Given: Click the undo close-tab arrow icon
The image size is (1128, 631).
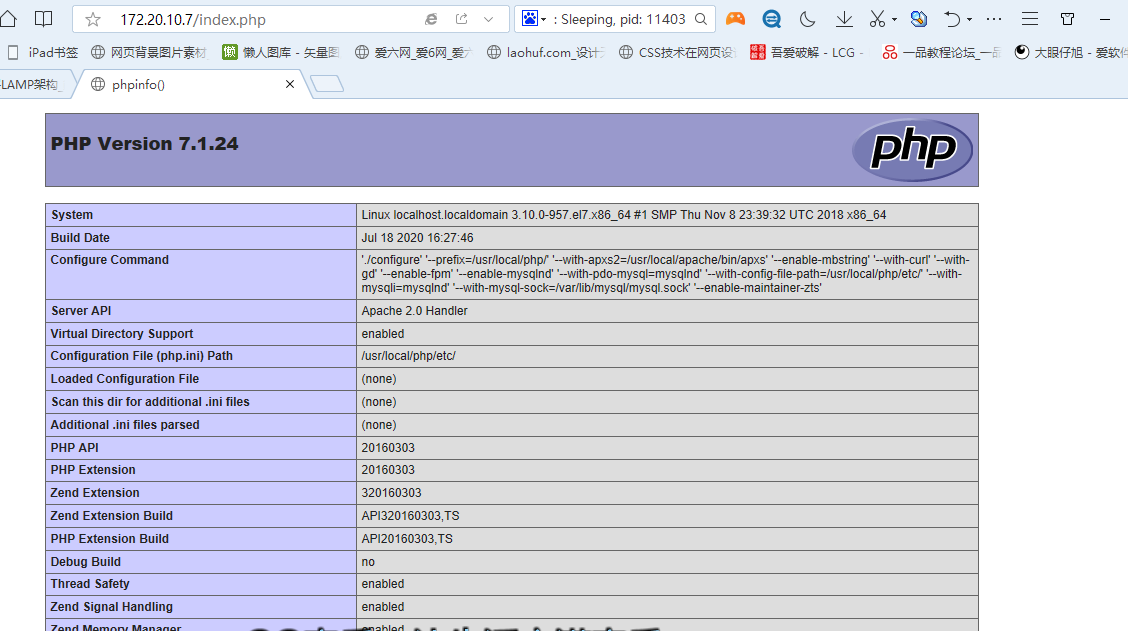Looking at the screenshot, I should pyautogui.click(x=952, y=19).
